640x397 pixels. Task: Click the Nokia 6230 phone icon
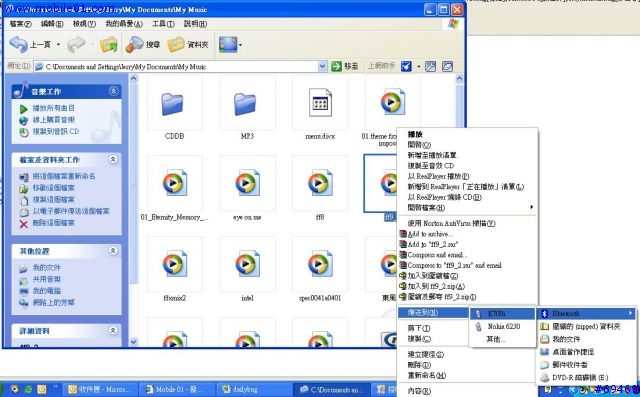(x=478, y=326)
